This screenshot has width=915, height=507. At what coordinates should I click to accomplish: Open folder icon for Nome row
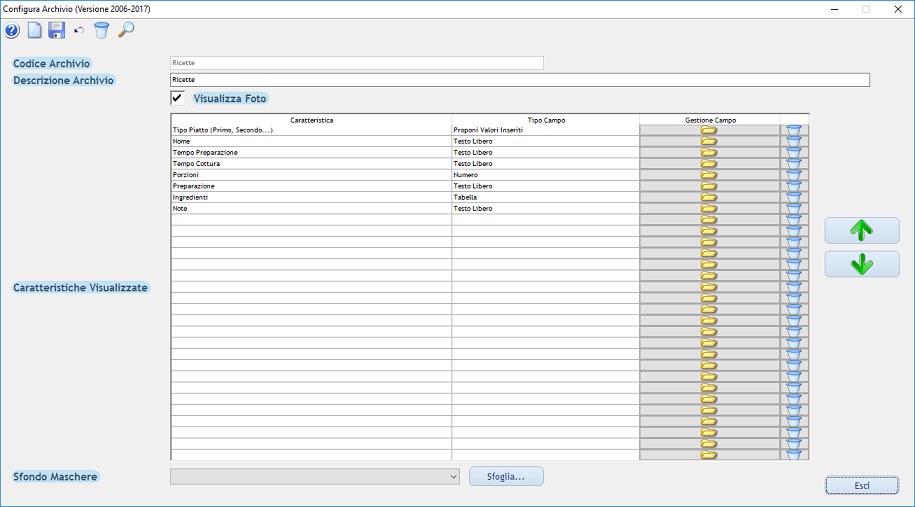709,141
